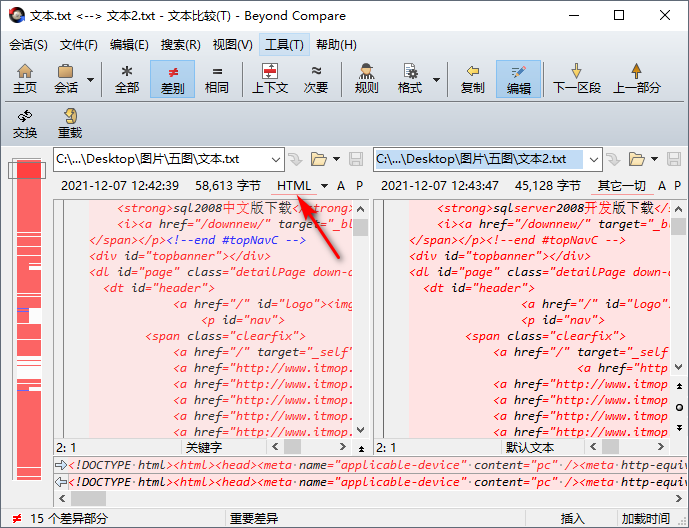Click the left pane scroll-down arrow
Viewport: 689px width, 528px height.
(x=361, y=430)
